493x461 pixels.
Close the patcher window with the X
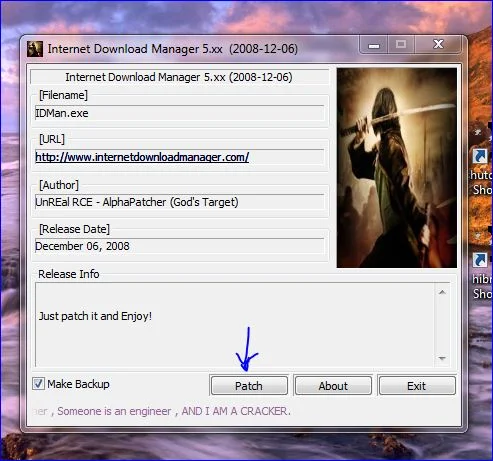point(438,44)
